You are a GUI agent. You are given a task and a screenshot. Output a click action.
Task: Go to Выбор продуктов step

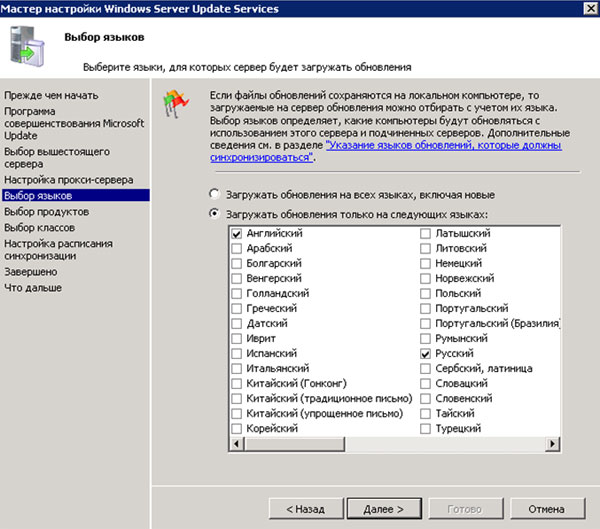(x=46, y=212)
